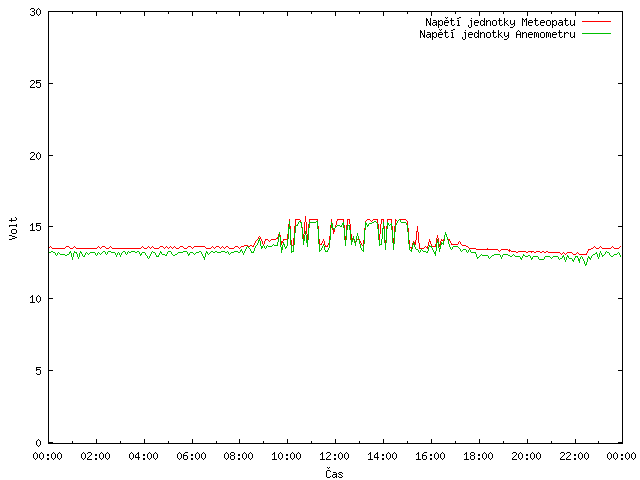This screenshot has height=480, width=640.
Task: Click the y-axis value 20
Action: (x=36, y=156)
